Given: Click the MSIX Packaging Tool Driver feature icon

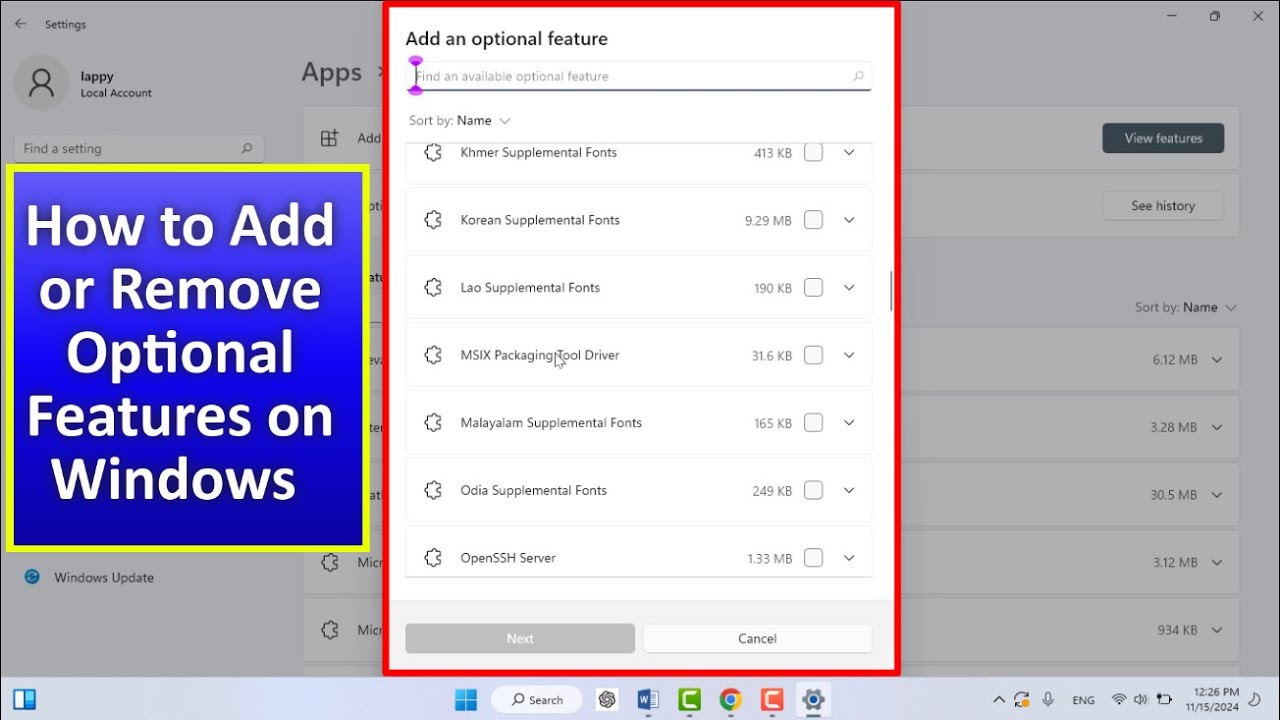Looking at the screenshot, I should (433, 355).
